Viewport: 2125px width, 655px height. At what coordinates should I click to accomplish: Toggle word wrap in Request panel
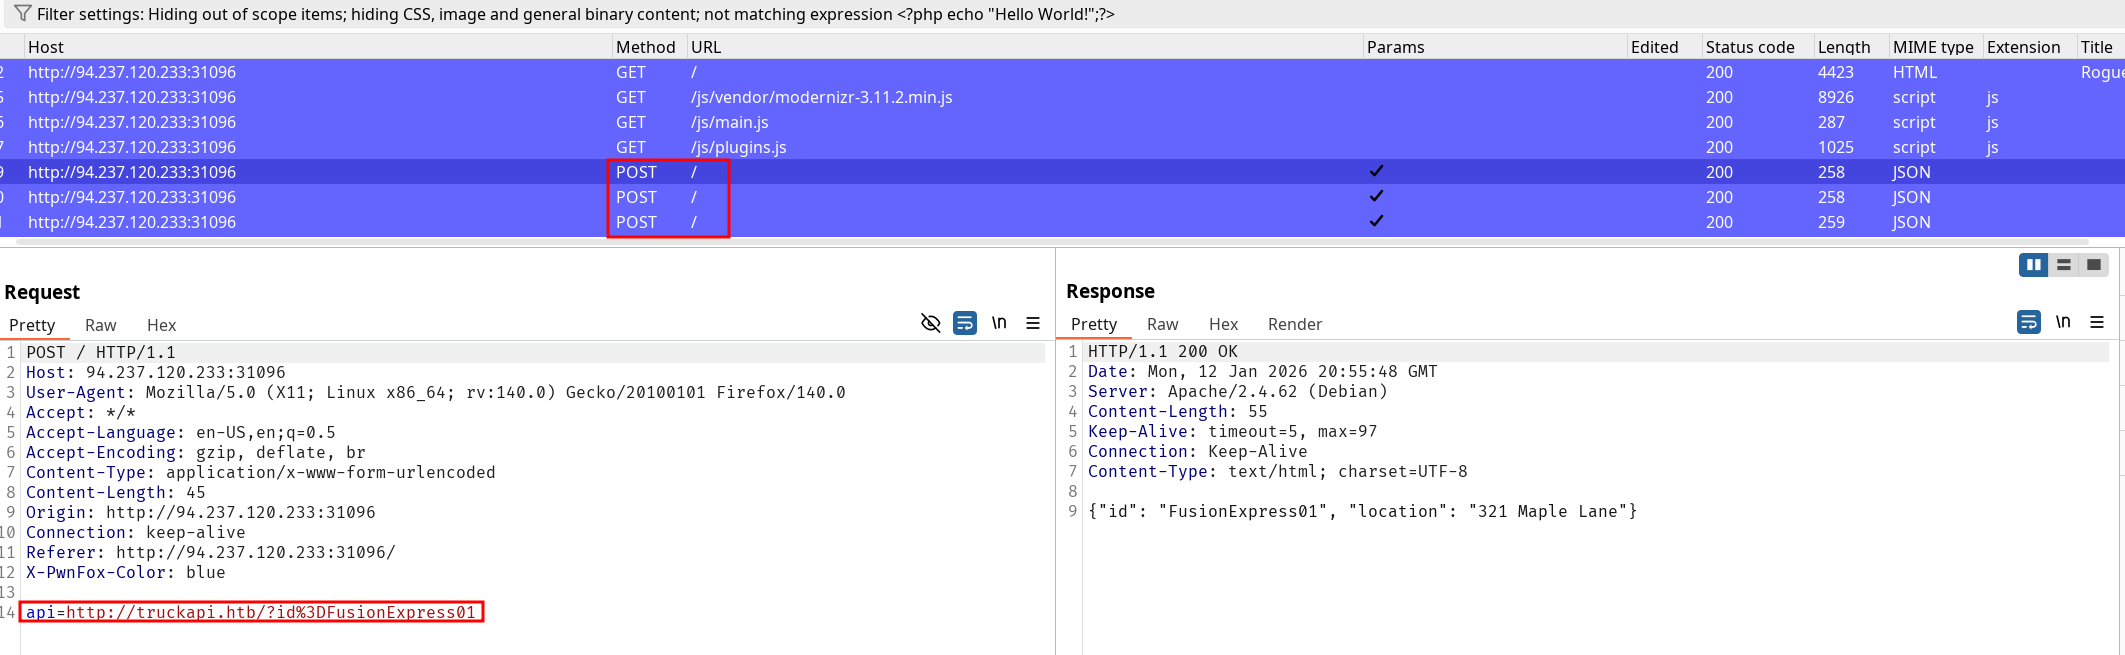tap(965, 323)
